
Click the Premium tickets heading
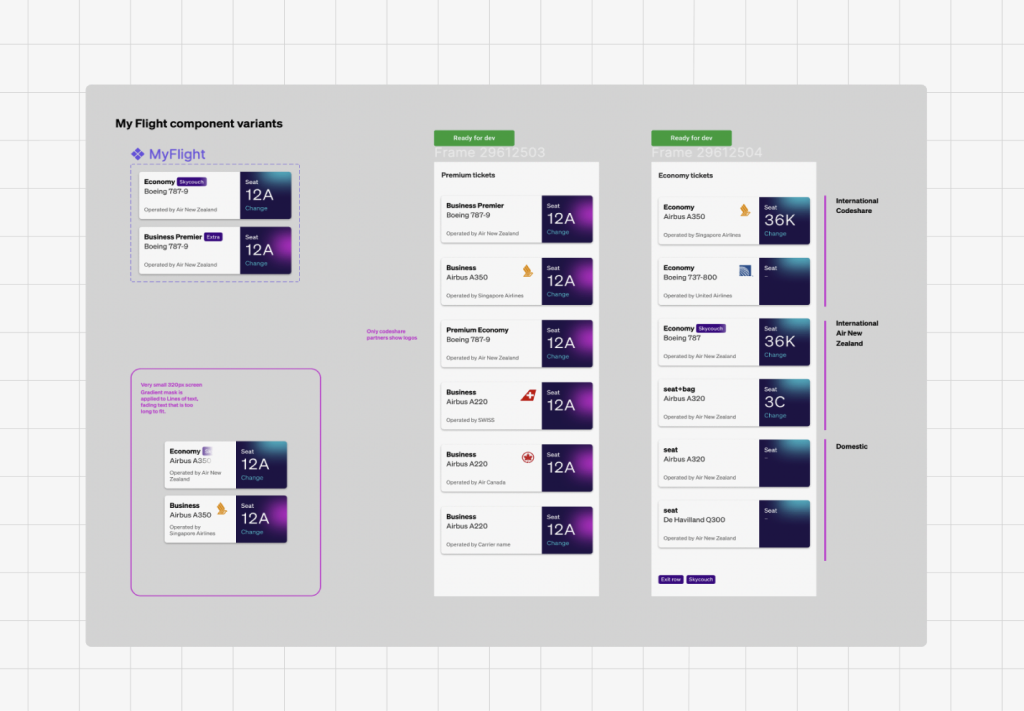coord(468,175)
